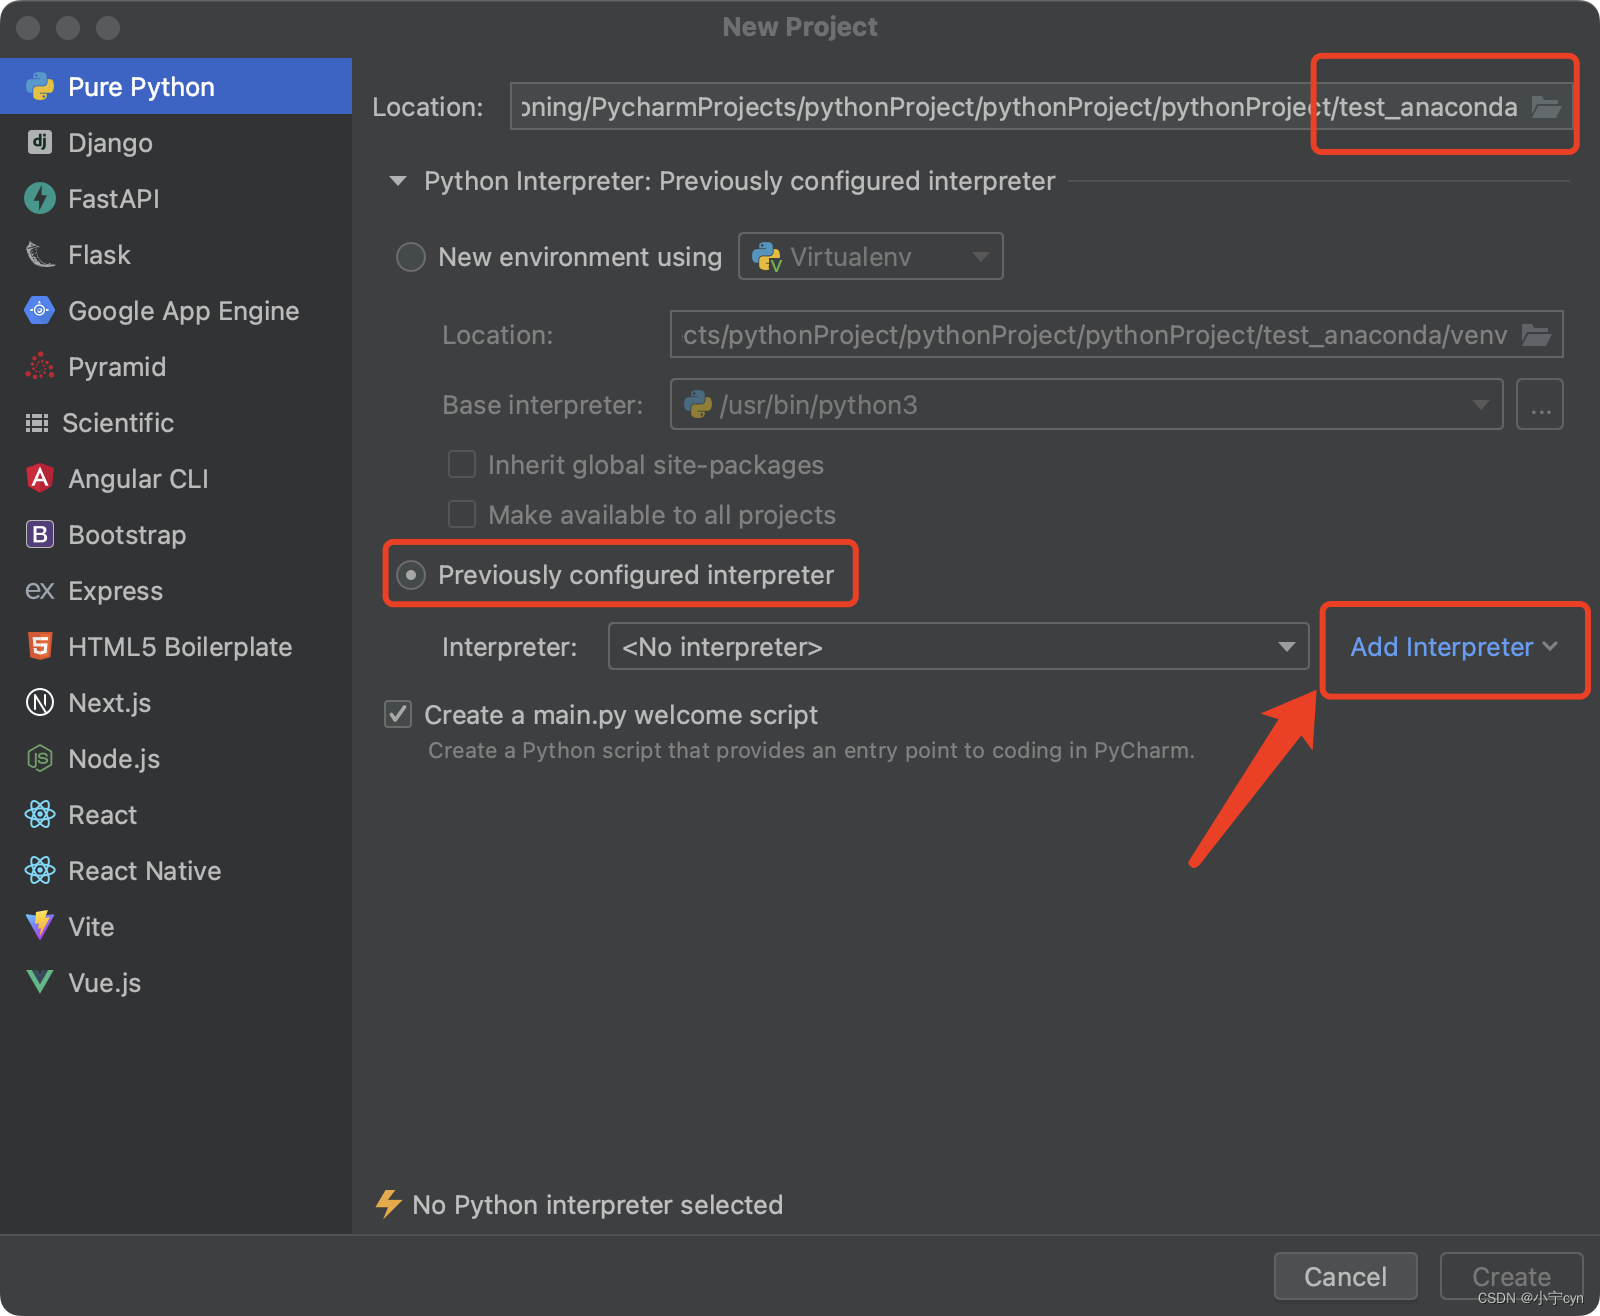Select Vite project type
Viewport: 1600px width, 1316px height.
[176, 926]
